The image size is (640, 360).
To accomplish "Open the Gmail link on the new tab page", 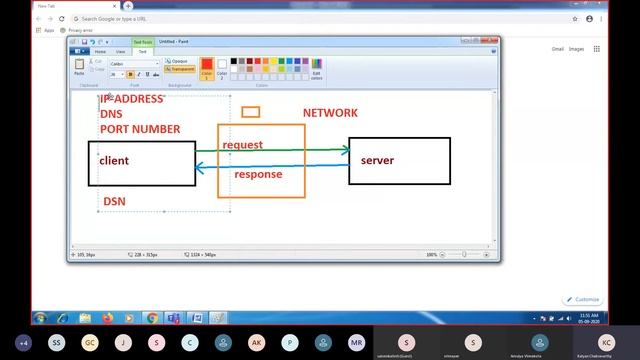I will click(558, 49).
